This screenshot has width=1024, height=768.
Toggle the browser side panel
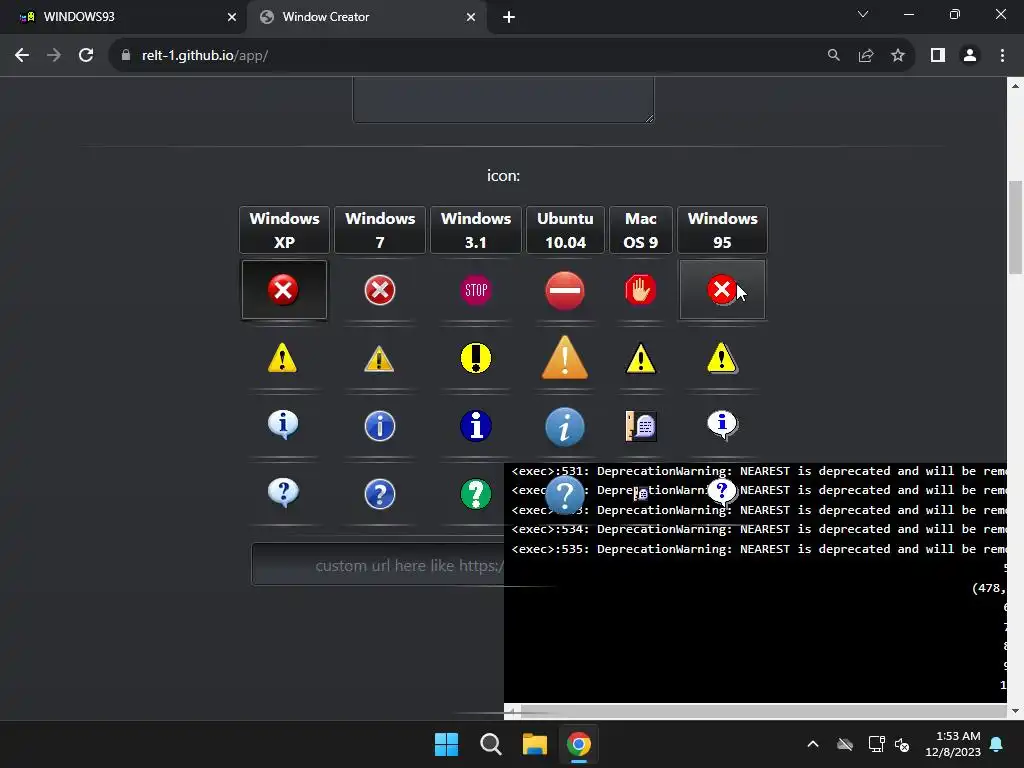point(938,56)
